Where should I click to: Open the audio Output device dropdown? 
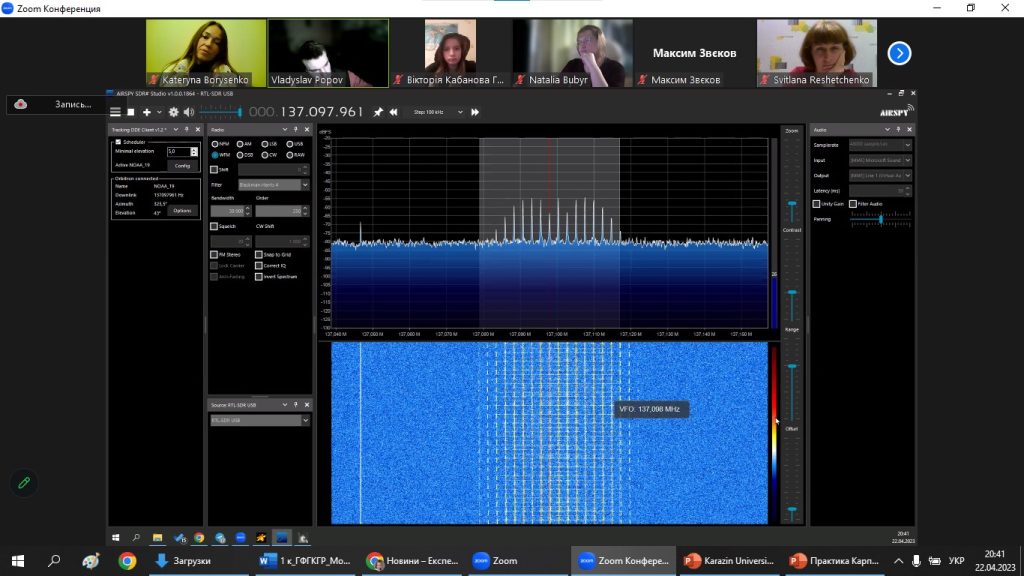pyautogui.click(x=880, y=175)
